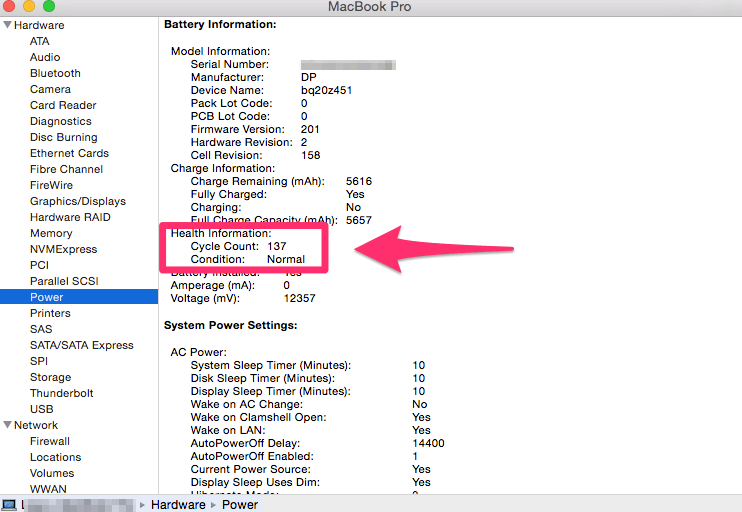The image size is (742, 512).
Task: Open Storage information
Action: pyautogui.click(x=50, y=377)
